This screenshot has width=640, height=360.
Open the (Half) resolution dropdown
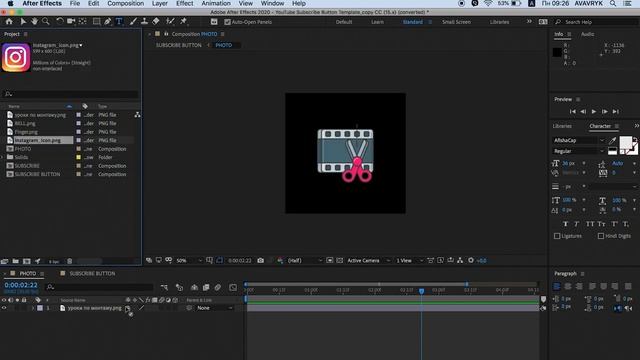click(305, 260)
